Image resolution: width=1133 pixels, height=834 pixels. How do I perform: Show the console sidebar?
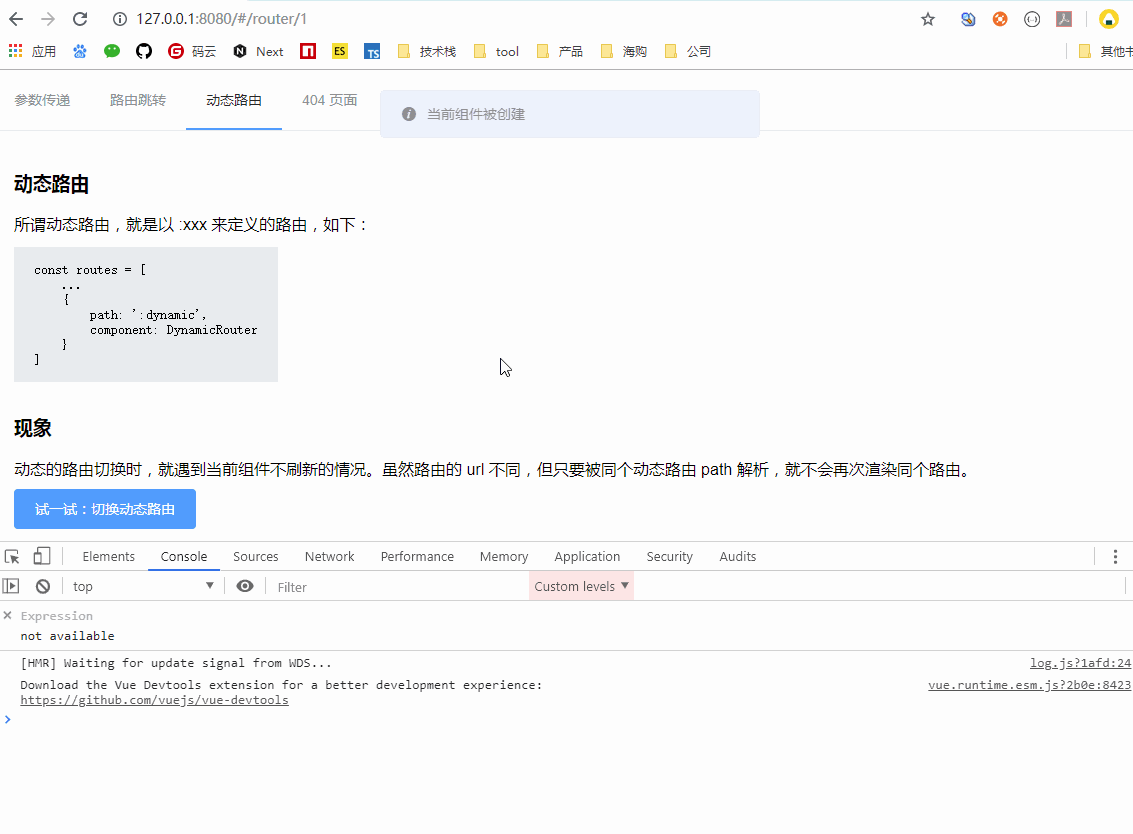click(11, 586)
